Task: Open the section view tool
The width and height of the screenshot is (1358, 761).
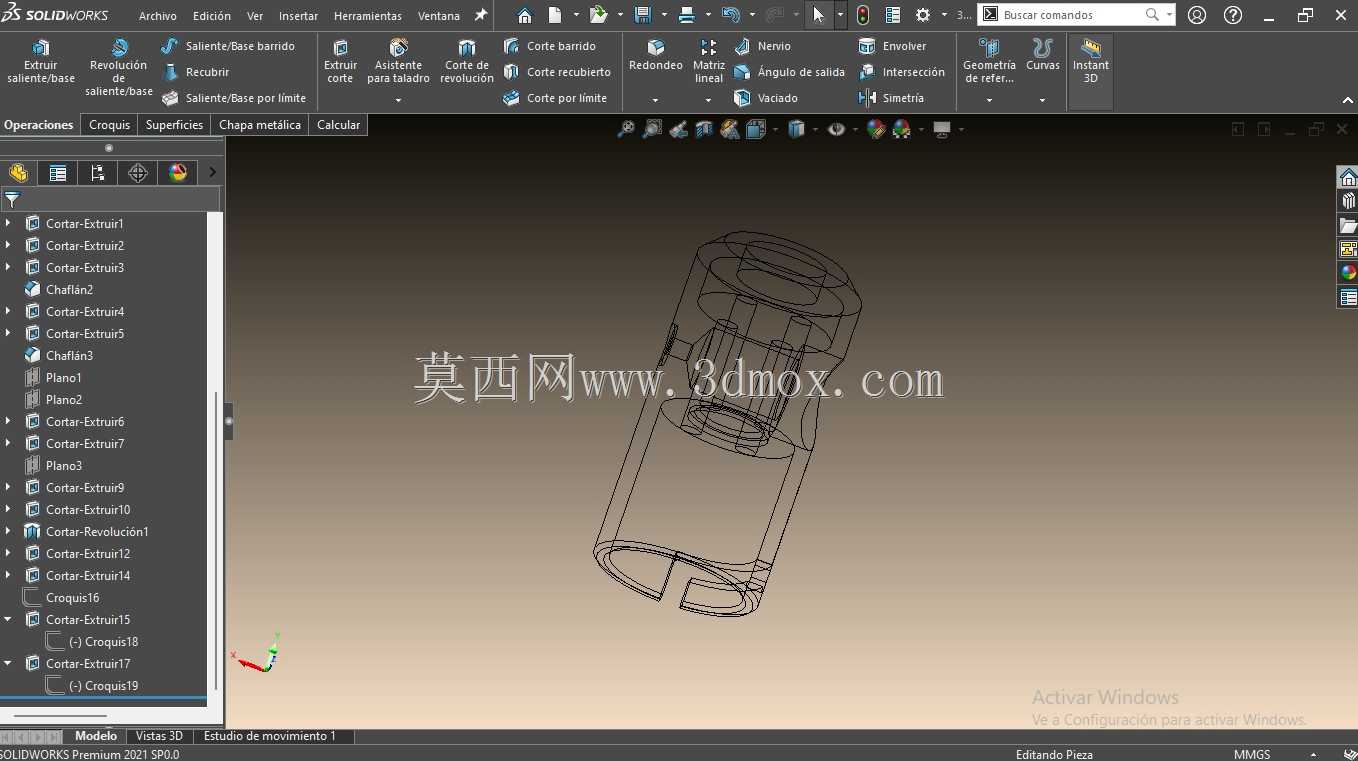Action: click(704, 129)
